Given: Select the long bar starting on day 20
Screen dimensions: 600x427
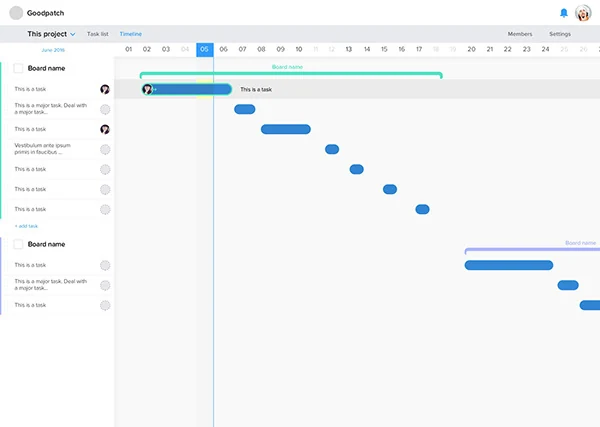Looking at the screenshot, I should [509, 265].
